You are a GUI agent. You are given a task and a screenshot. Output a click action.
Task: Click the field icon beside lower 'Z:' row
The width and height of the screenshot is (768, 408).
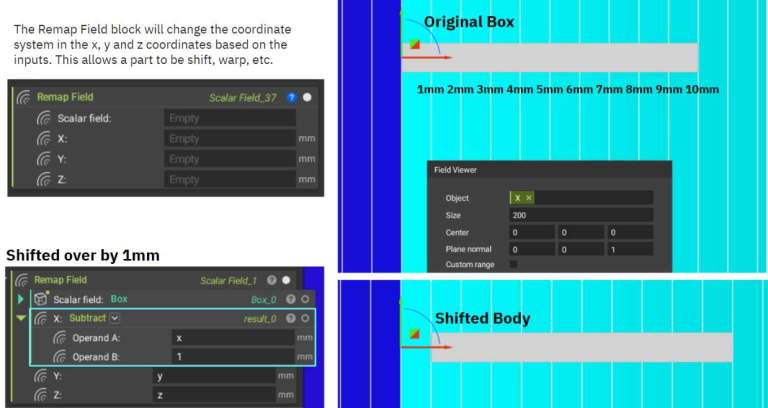[41, 395]
